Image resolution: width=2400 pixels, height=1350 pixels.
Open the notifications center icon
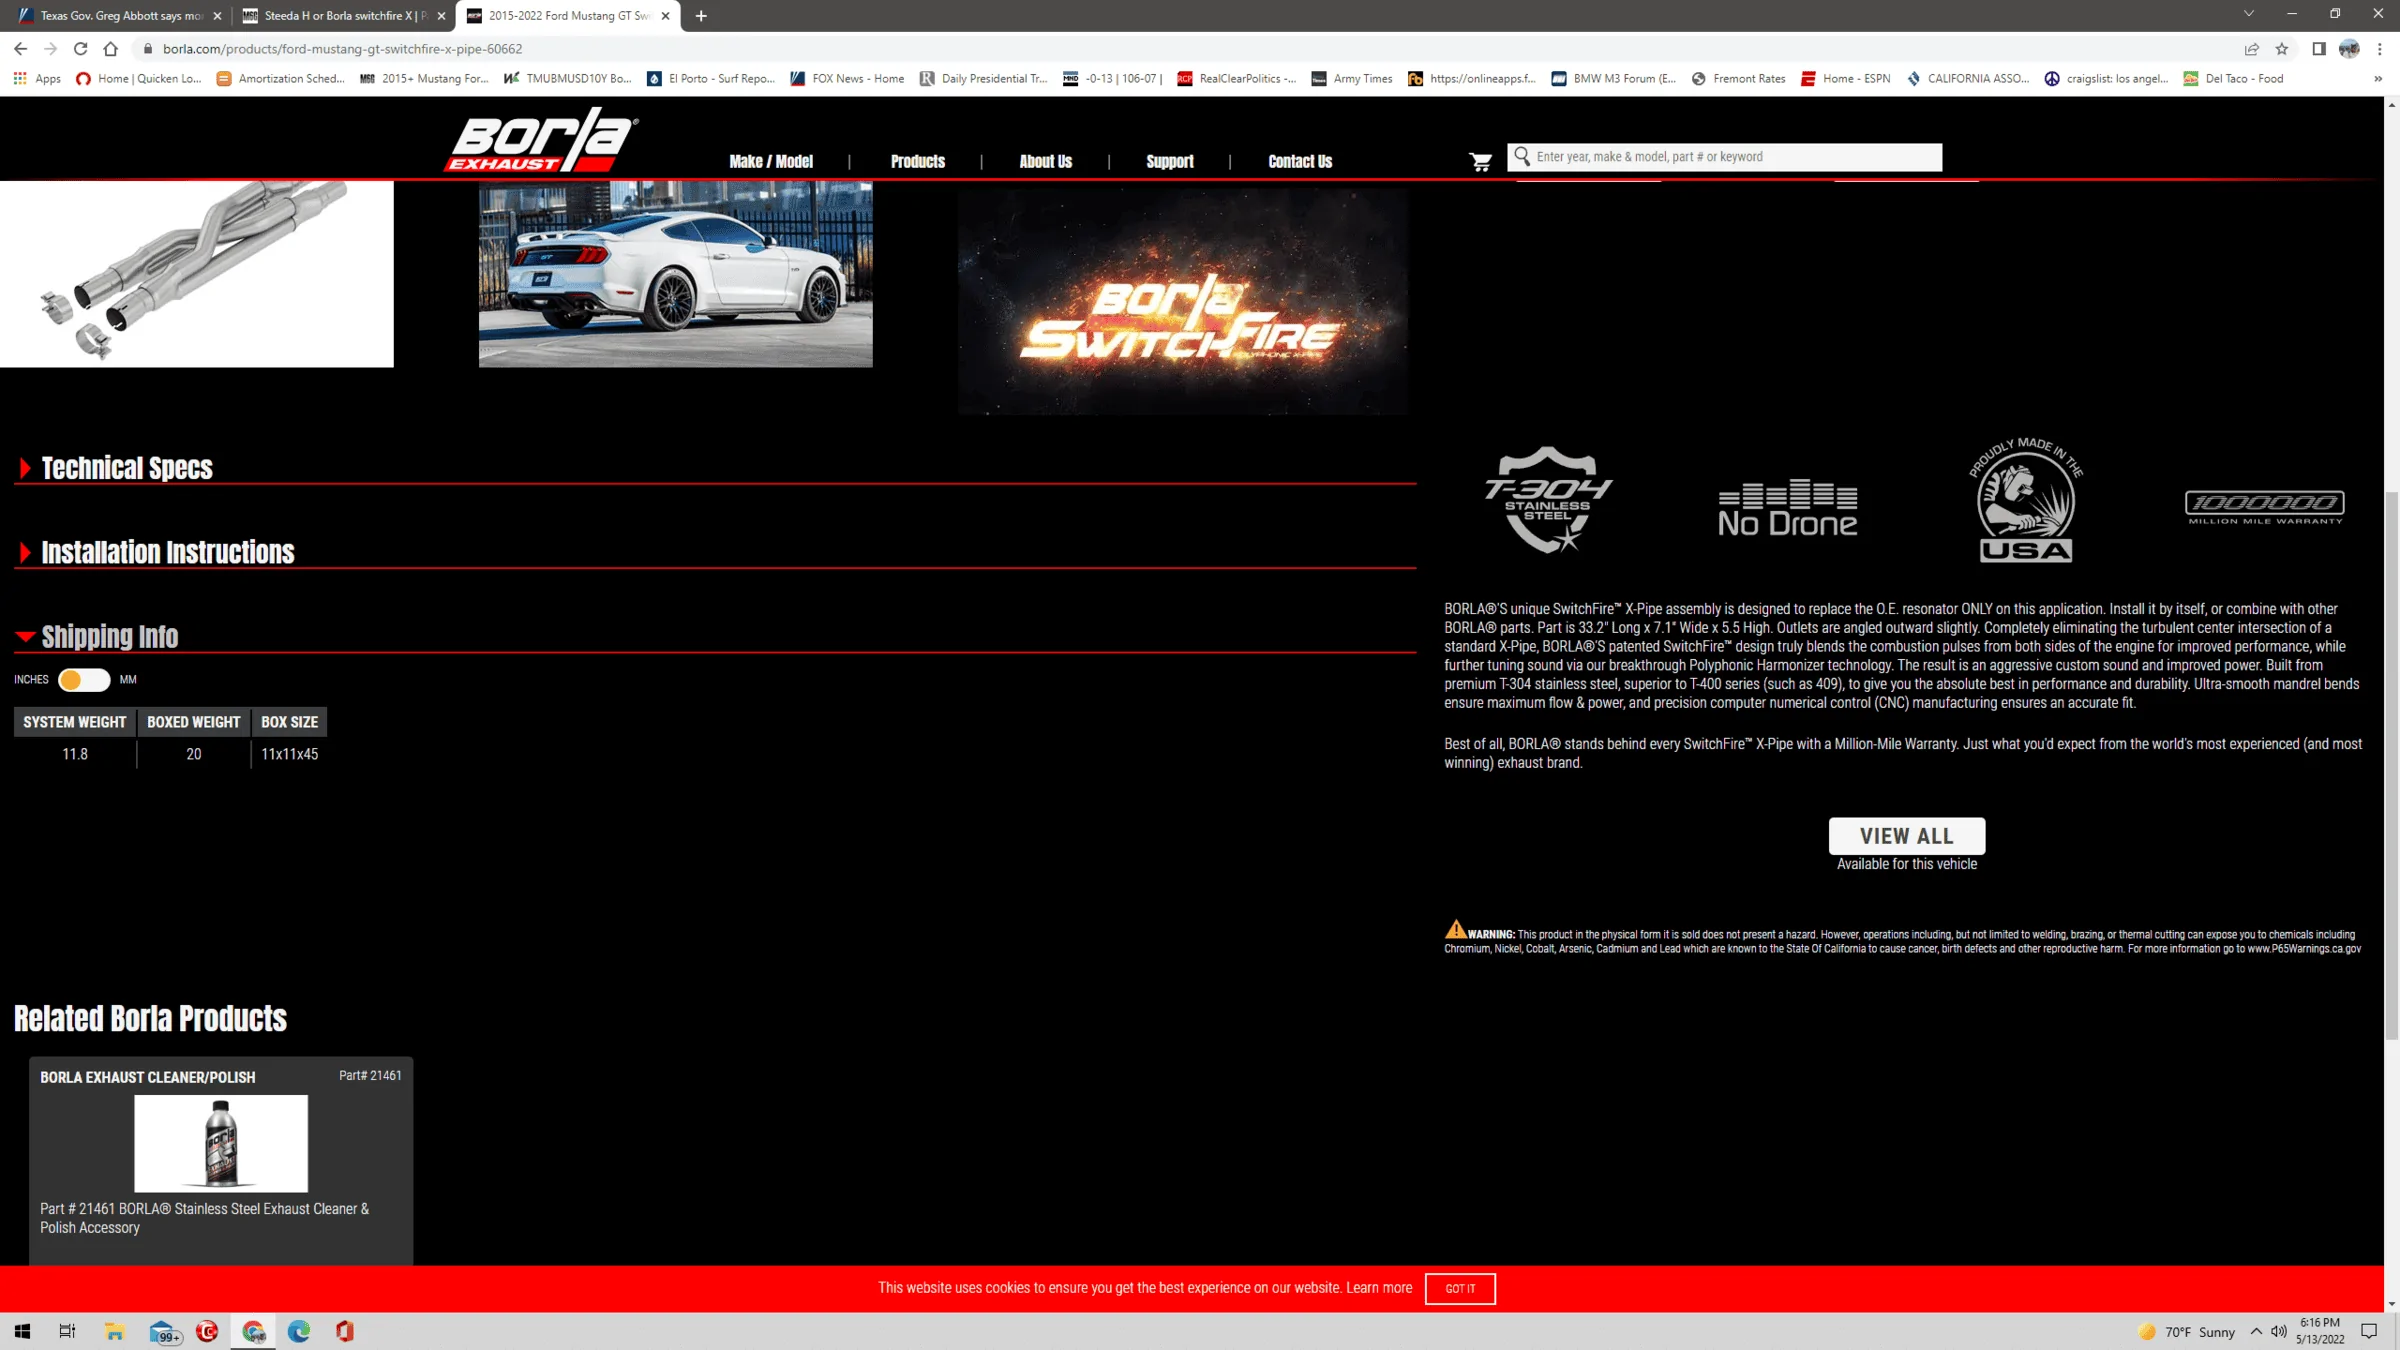point(2369,1331)
